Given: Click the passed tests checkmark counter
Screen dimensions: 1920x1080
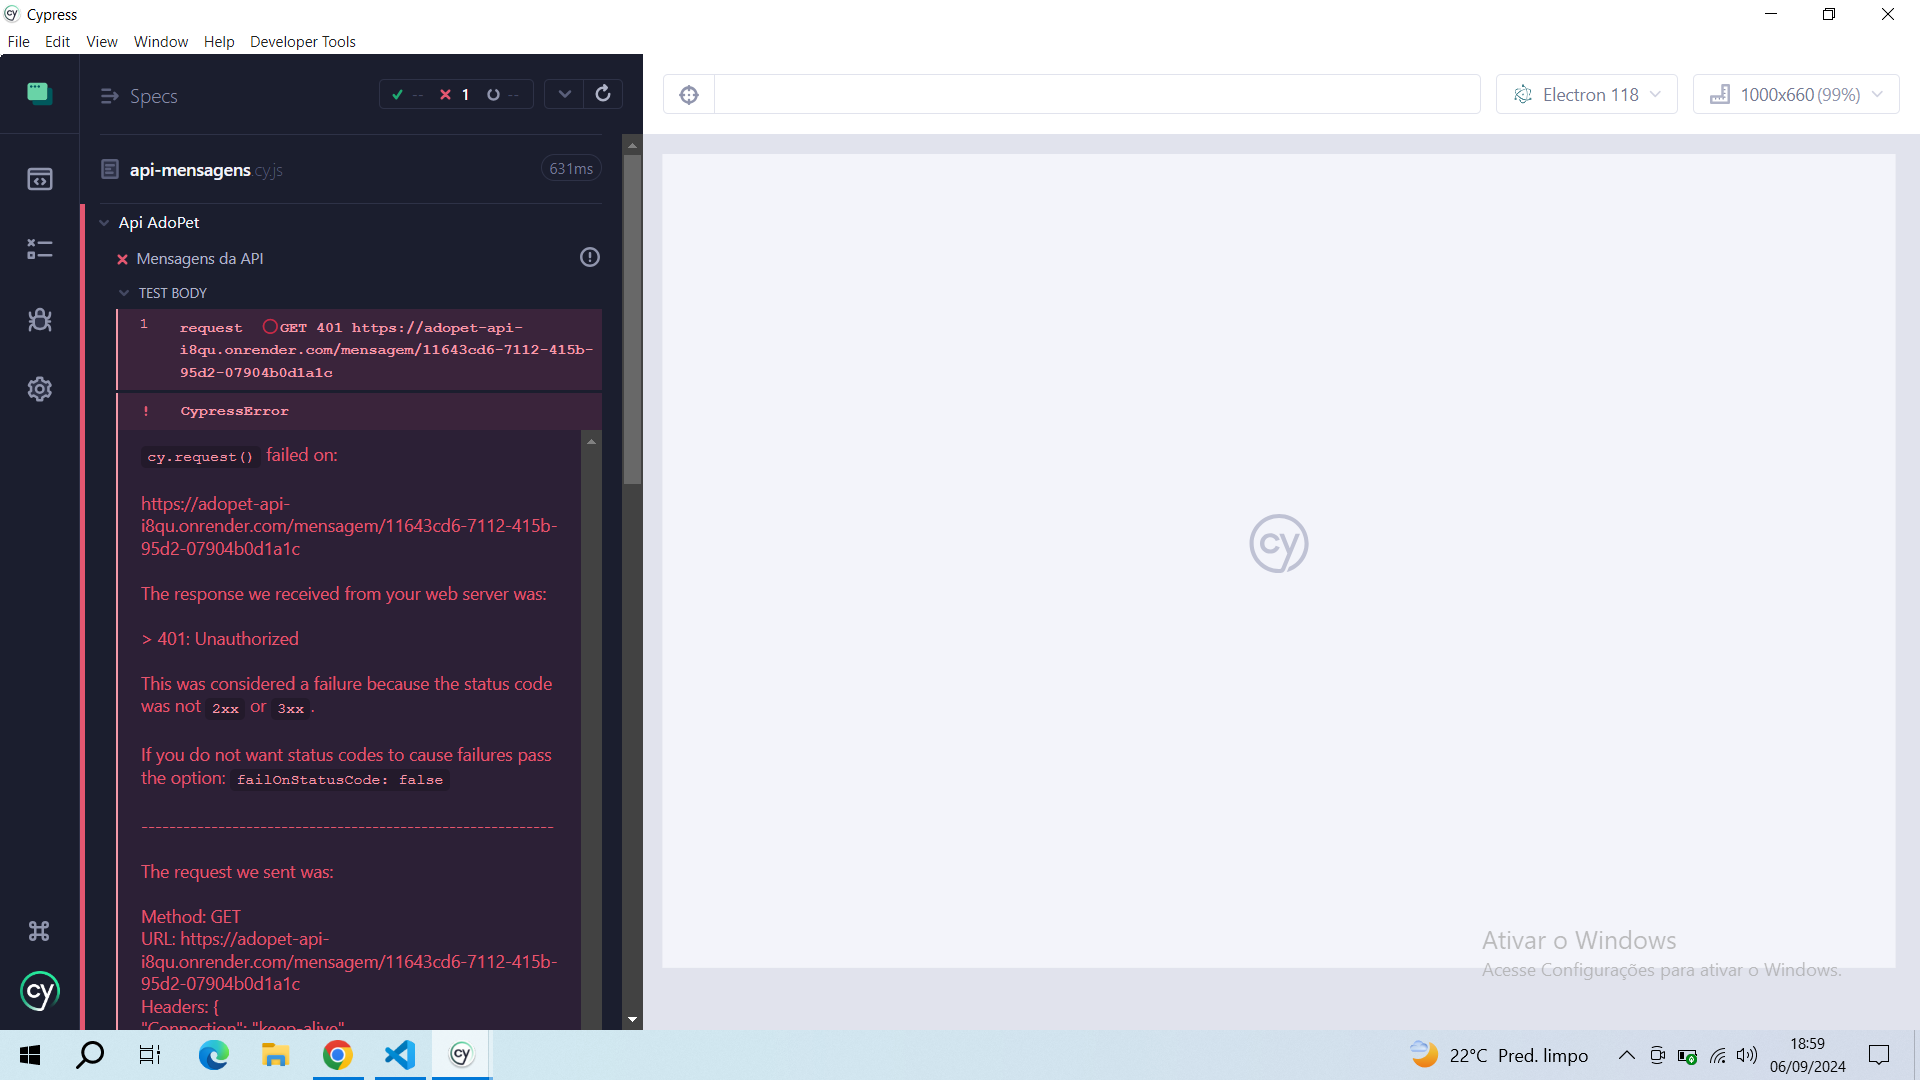Looking at the screenshot, I should 407,95.
